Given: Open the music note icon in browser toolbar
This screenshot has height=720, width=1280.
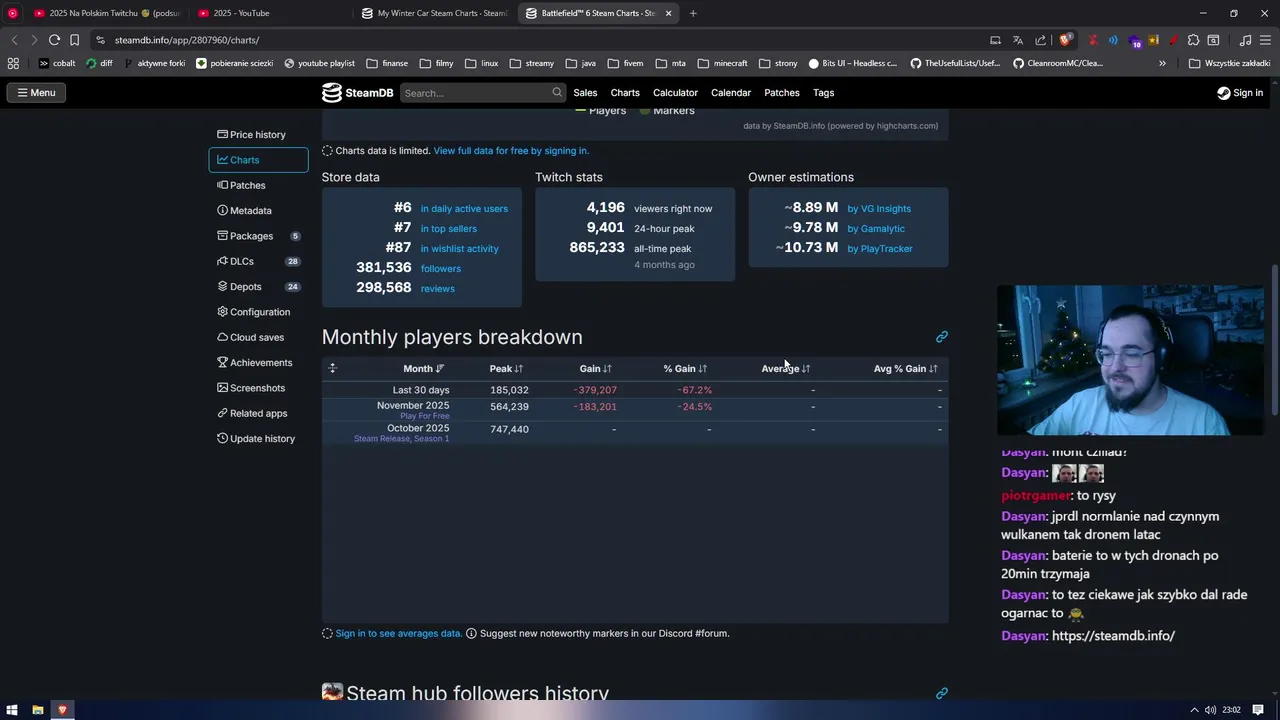Looking at the screenshot, I should tap(1245, 40).
